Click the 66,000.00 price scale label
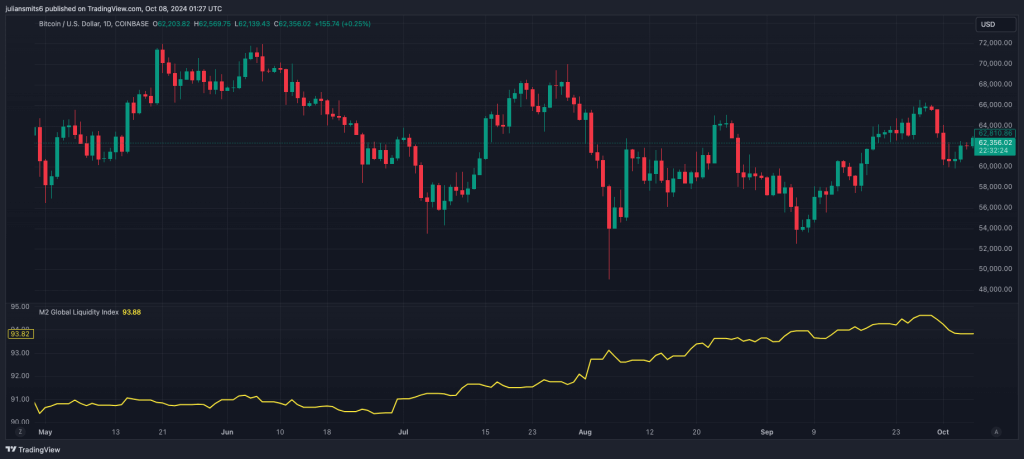 [995, 104]
